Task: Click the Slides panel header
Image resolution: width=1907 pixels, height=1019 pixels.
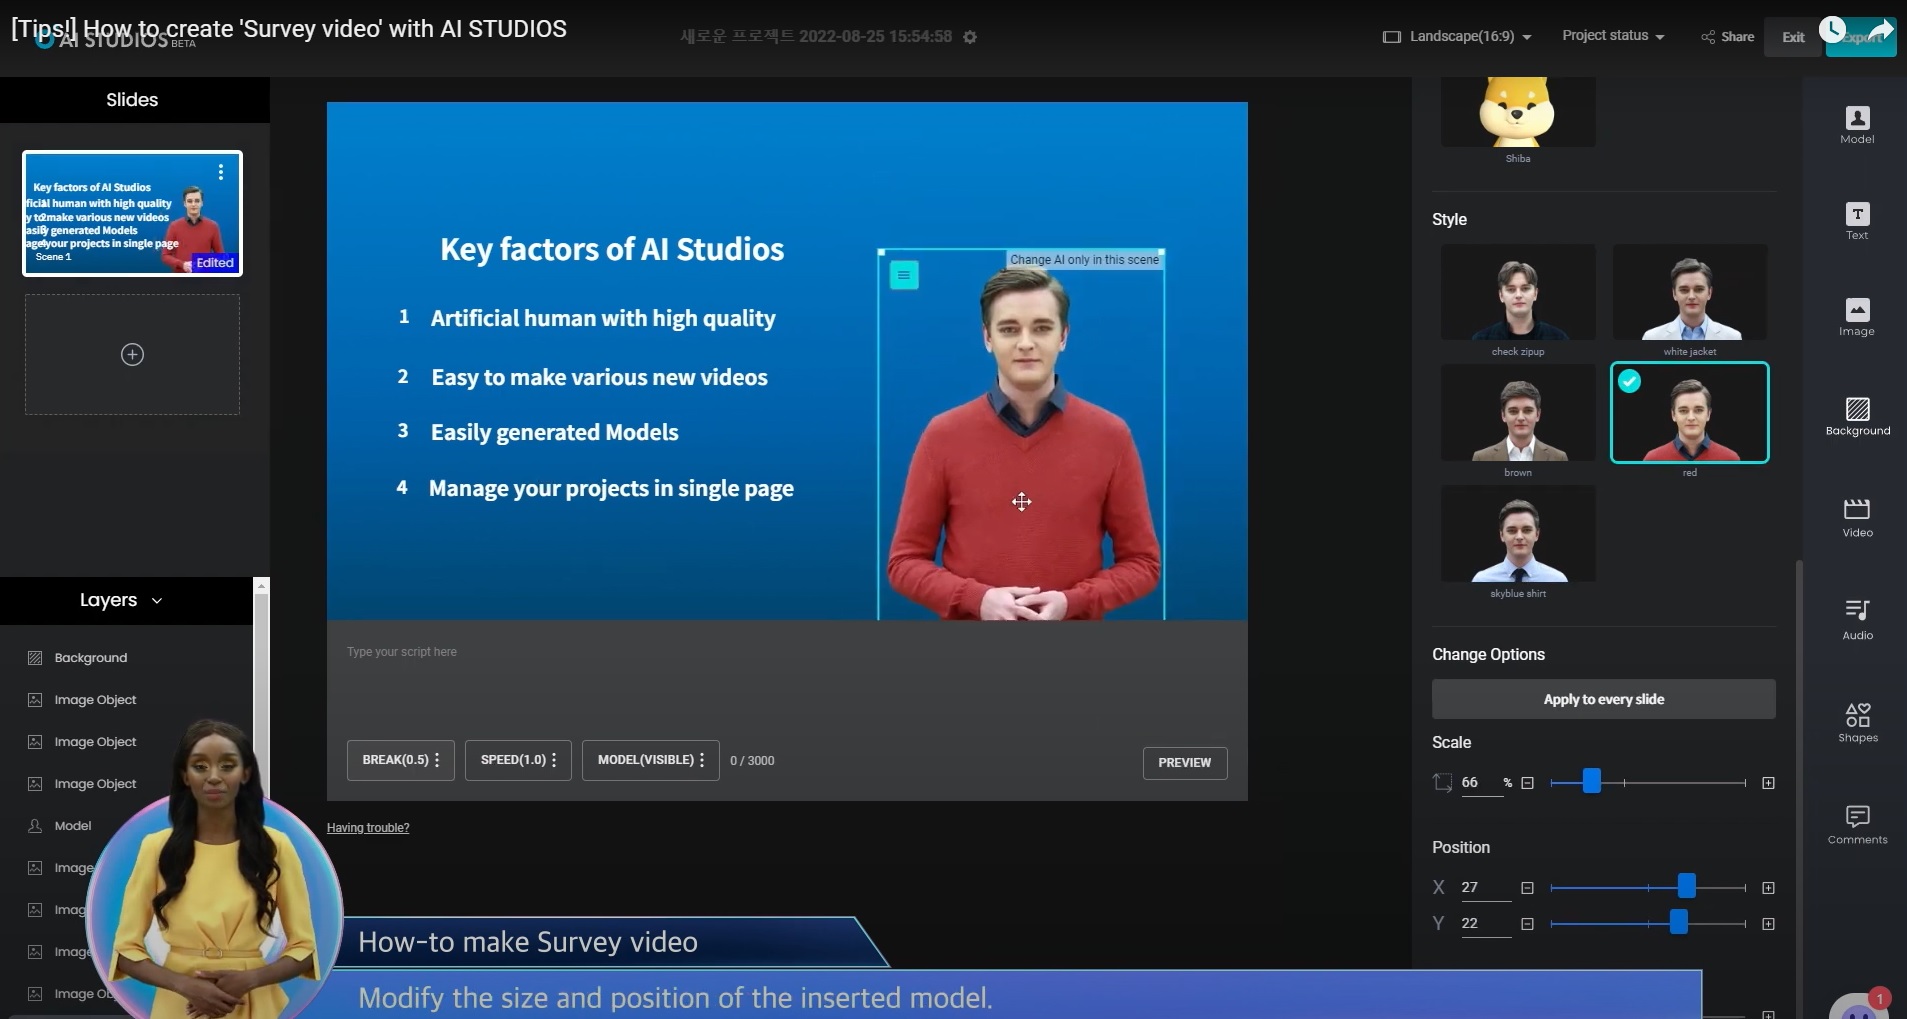Action: (133, 100)
